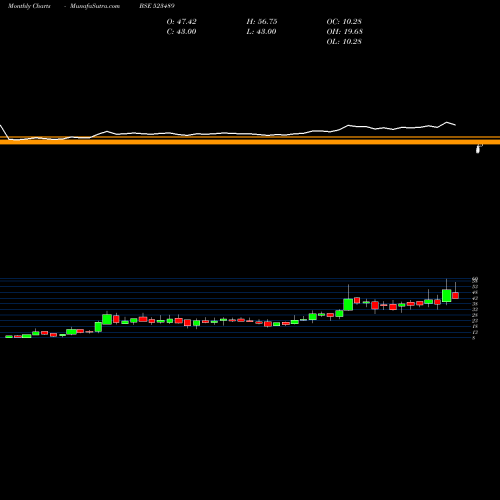Click the "OL: 10.28" readout

click(x=344, y=42)
